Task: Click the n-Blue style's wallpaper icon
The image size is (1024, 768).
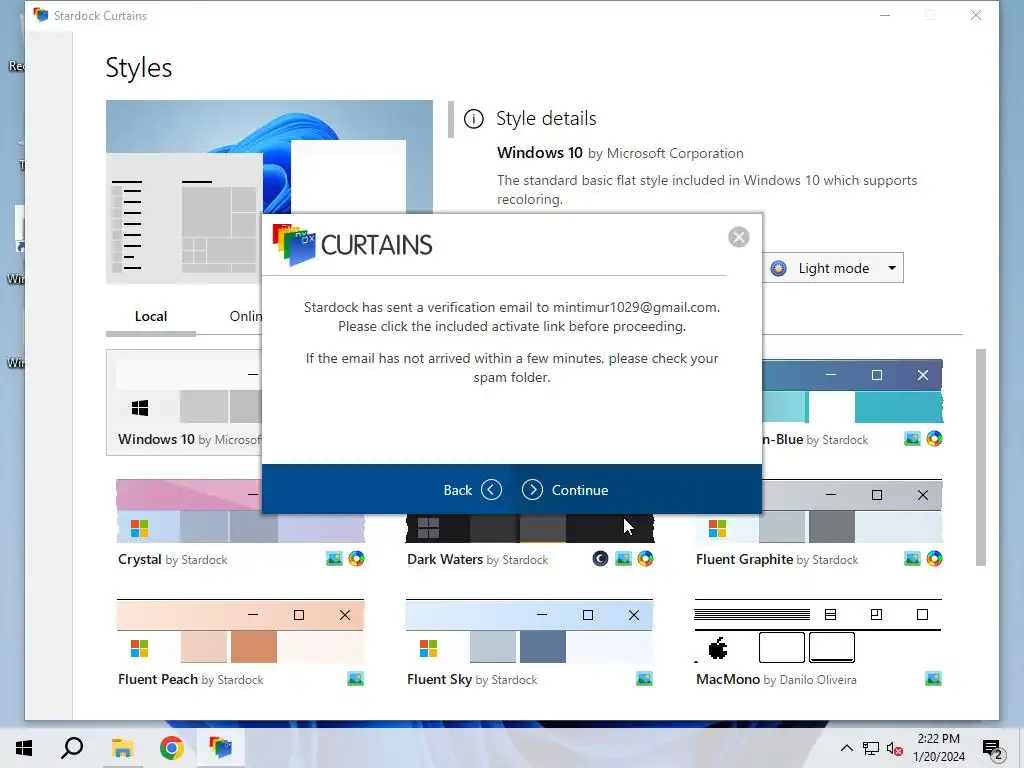Action: [912, 439]
